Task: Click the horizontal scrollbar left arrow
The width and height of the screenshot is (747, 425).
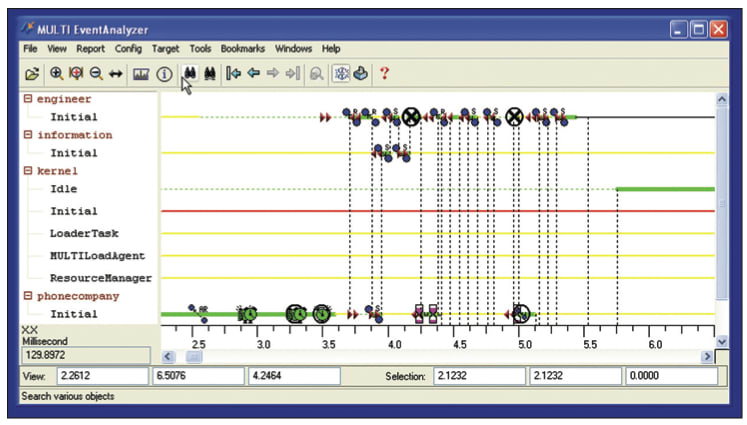Action: [x=168, y=356]
